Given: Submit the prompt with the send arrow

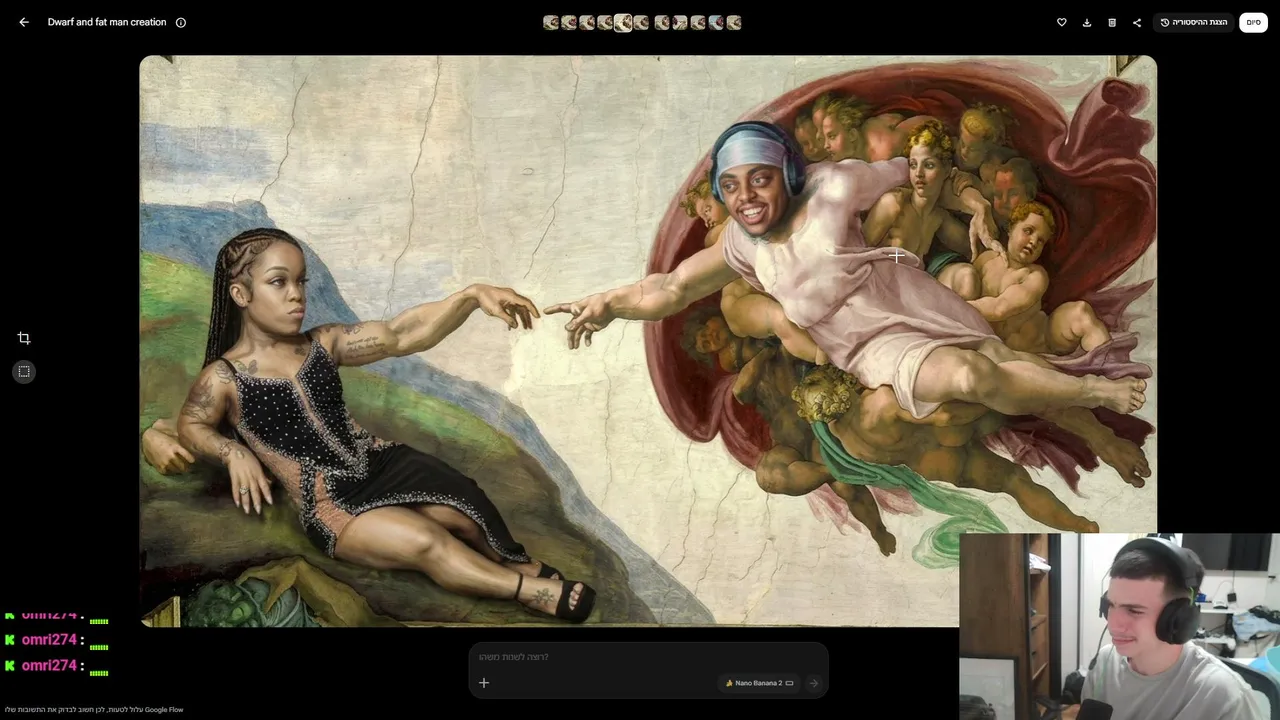Looking at the screenshot, I should click(x=813, y=683).
